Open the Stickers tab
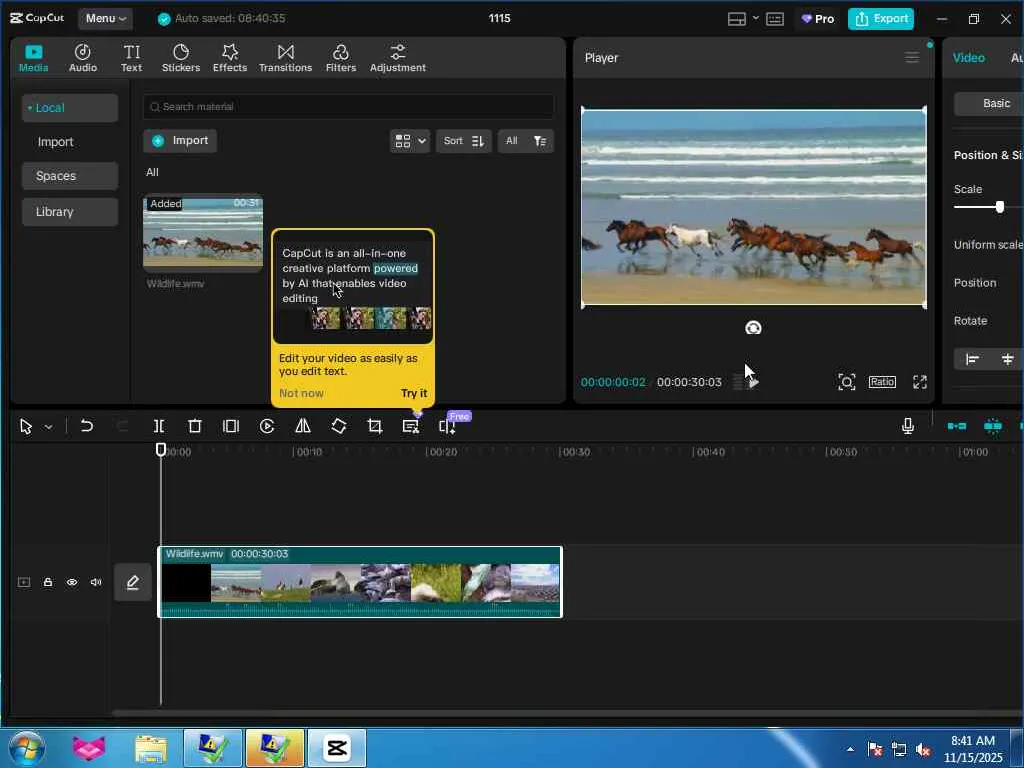1024x768 pixels. [x=181, y=58]
